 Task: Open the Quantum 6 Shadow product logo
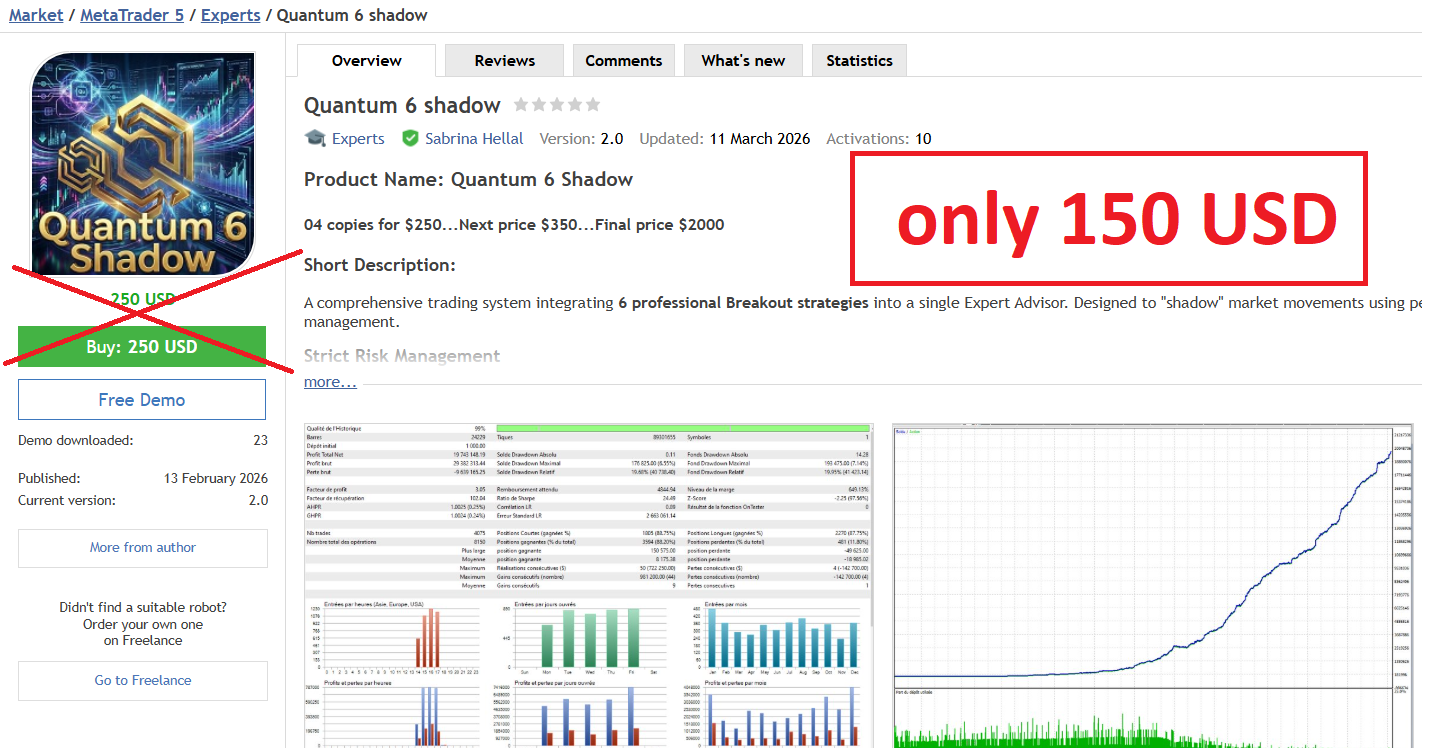pos(143,163)
